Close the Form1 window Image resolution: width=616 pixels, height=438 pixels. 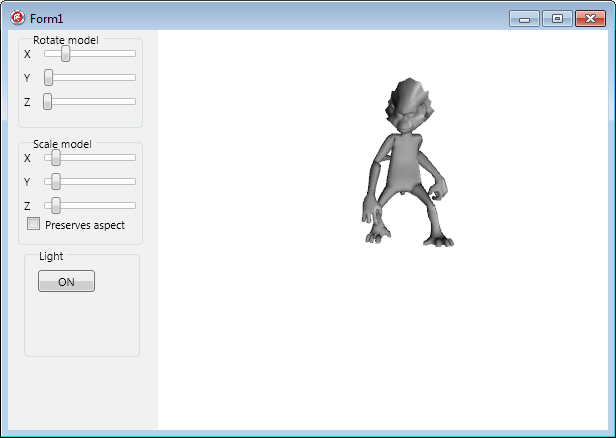pyautogui.click(x=590, y=18)
